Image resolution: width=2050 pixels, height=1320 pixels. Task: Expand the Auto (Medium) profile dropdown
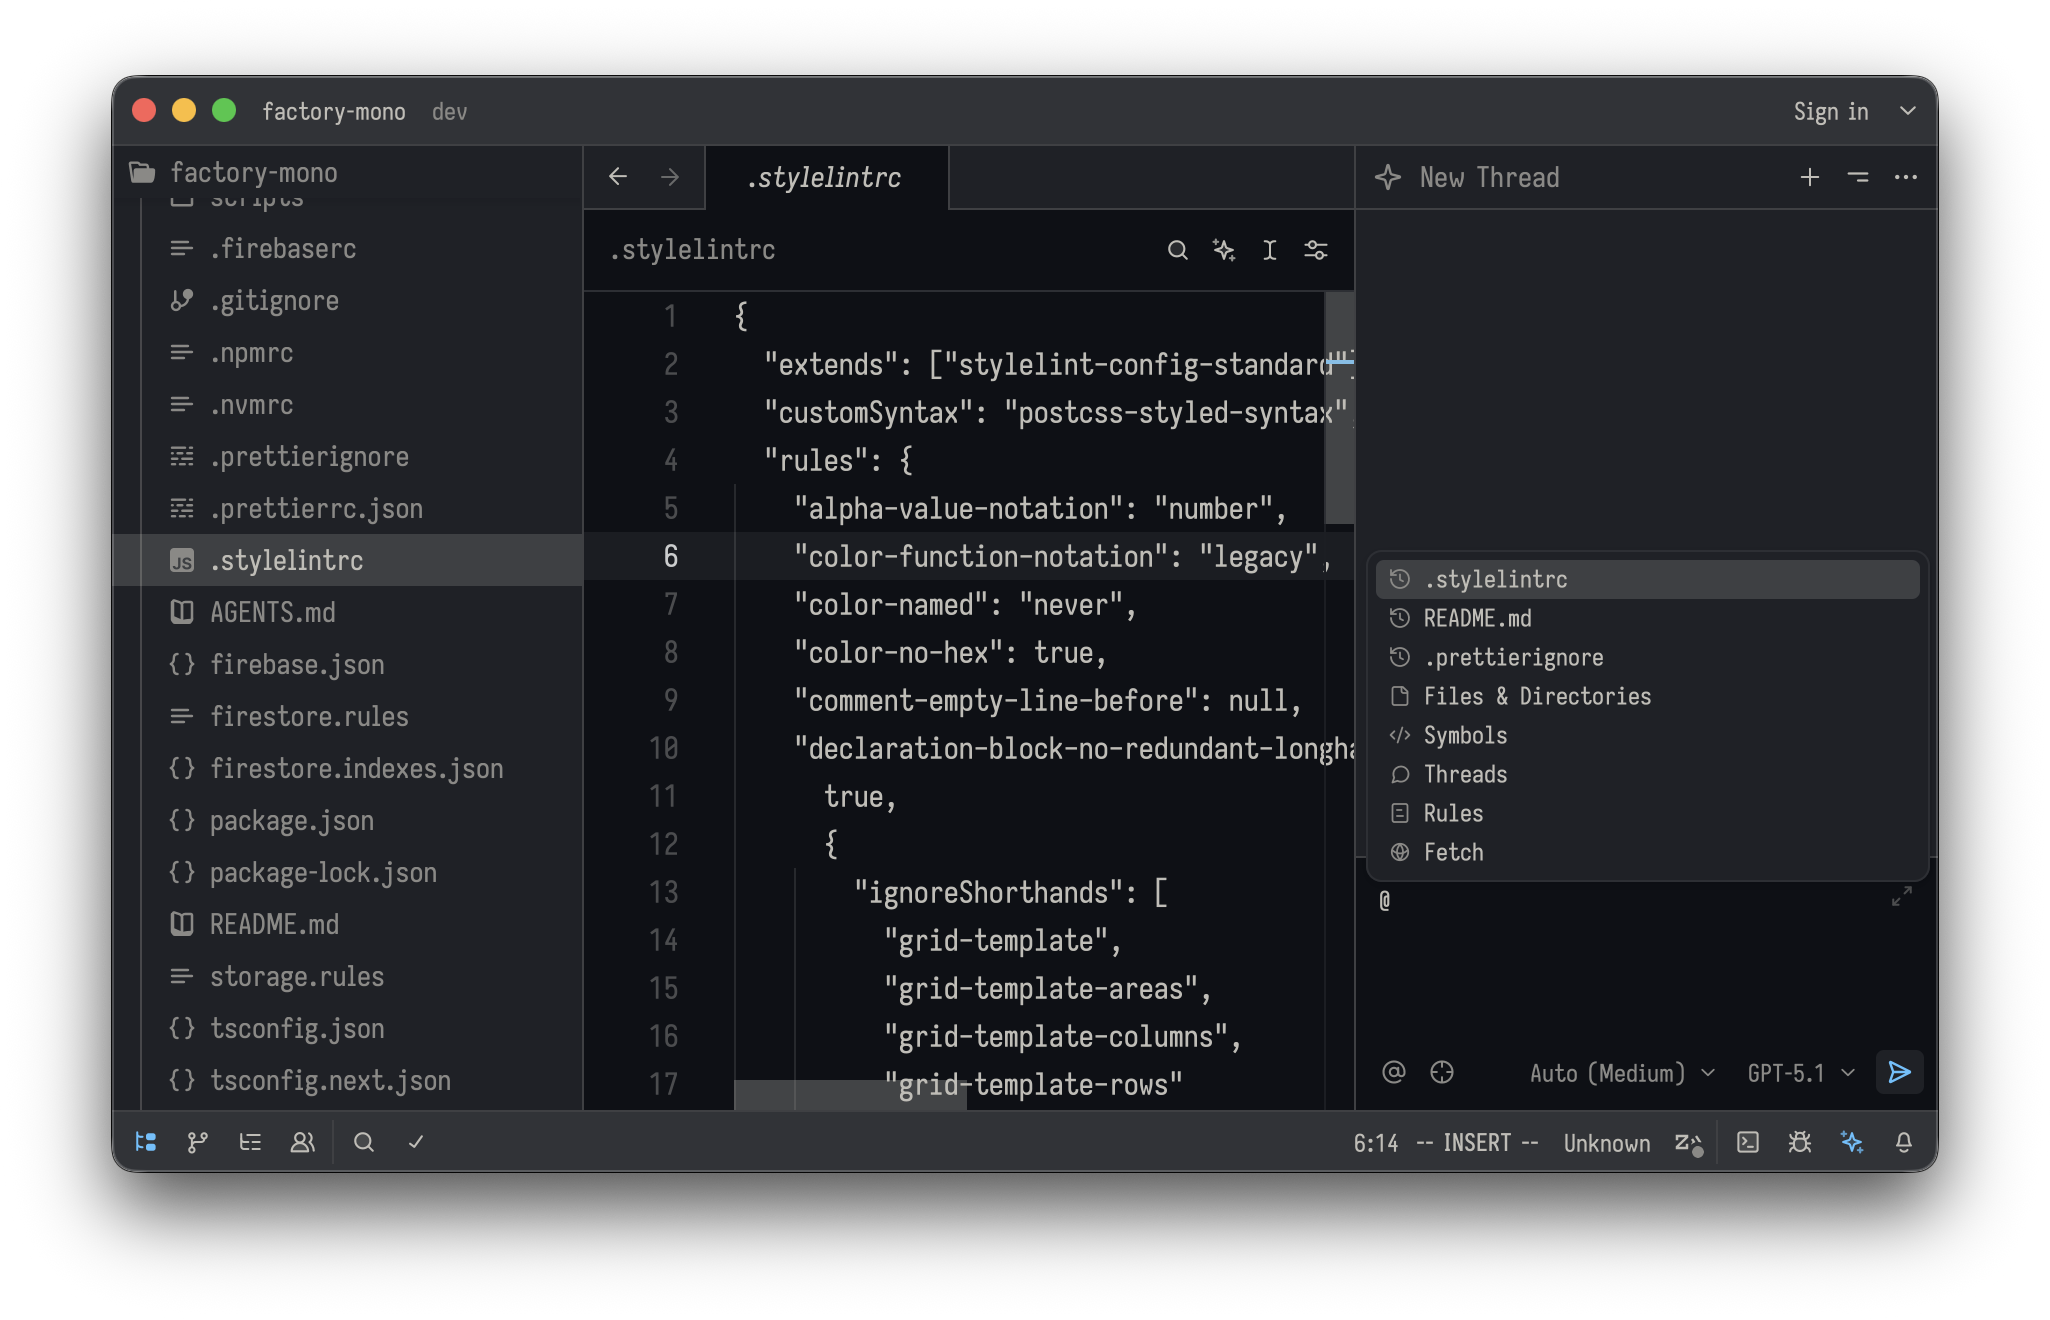(1622, 1073)
